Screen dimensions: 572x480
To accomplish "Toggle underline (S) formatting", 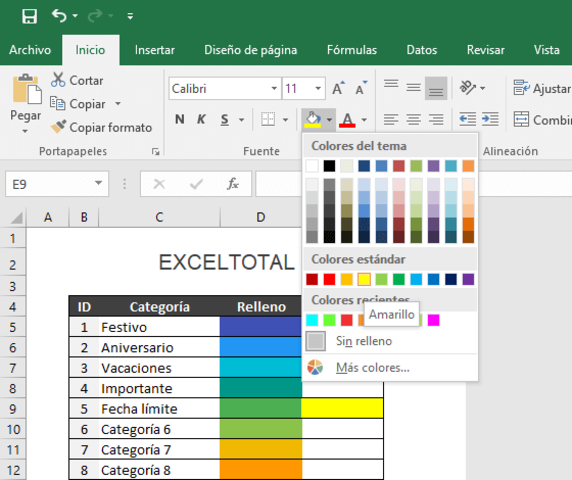I will click(225, 119).
